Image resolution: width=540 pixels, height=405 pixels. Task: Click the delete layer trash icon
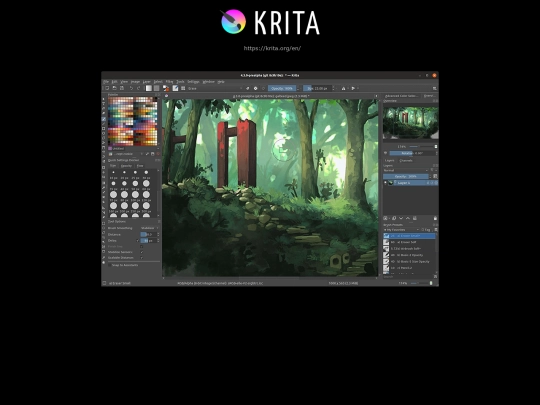point(435,218)
